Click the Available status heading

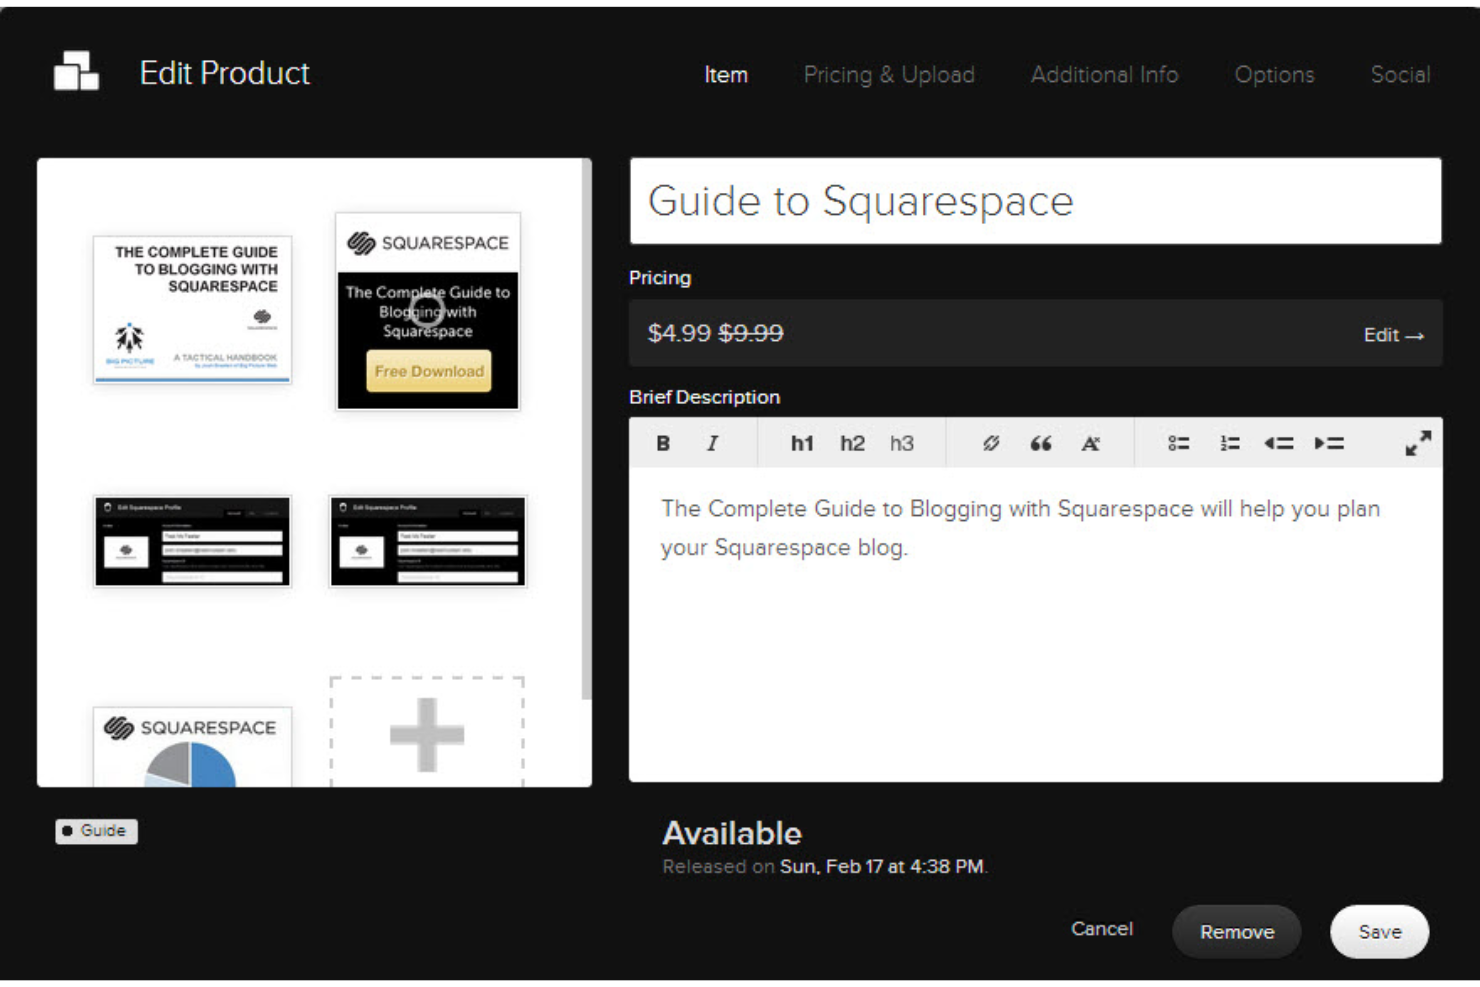(x=732, y=833)
